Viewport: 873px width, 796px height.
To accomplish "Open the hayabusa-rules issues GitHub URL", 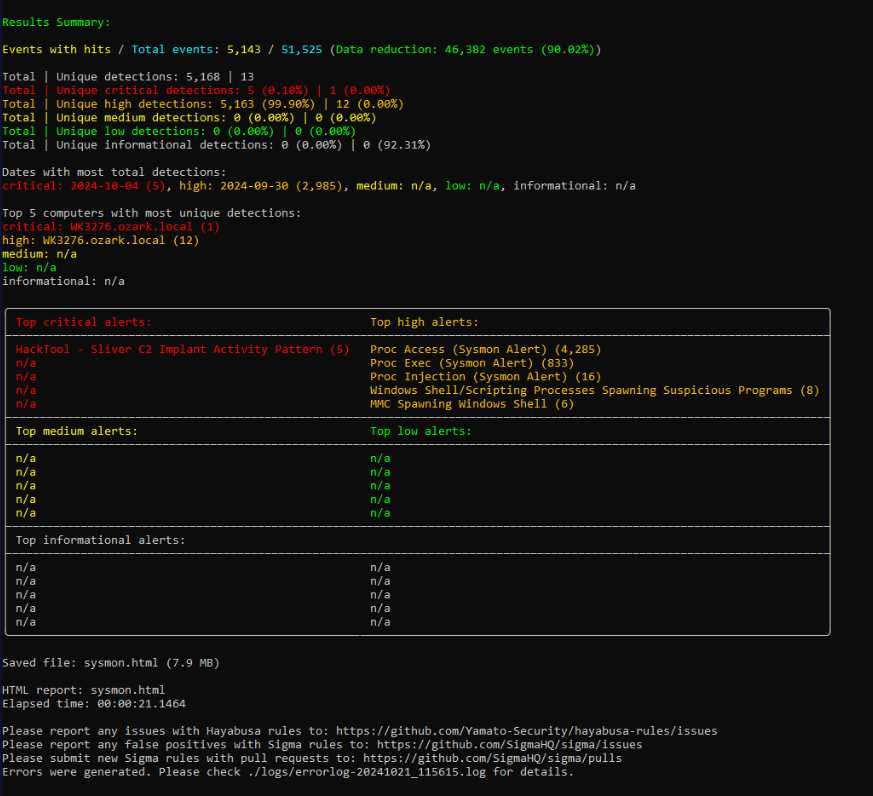I will (526, 731).
